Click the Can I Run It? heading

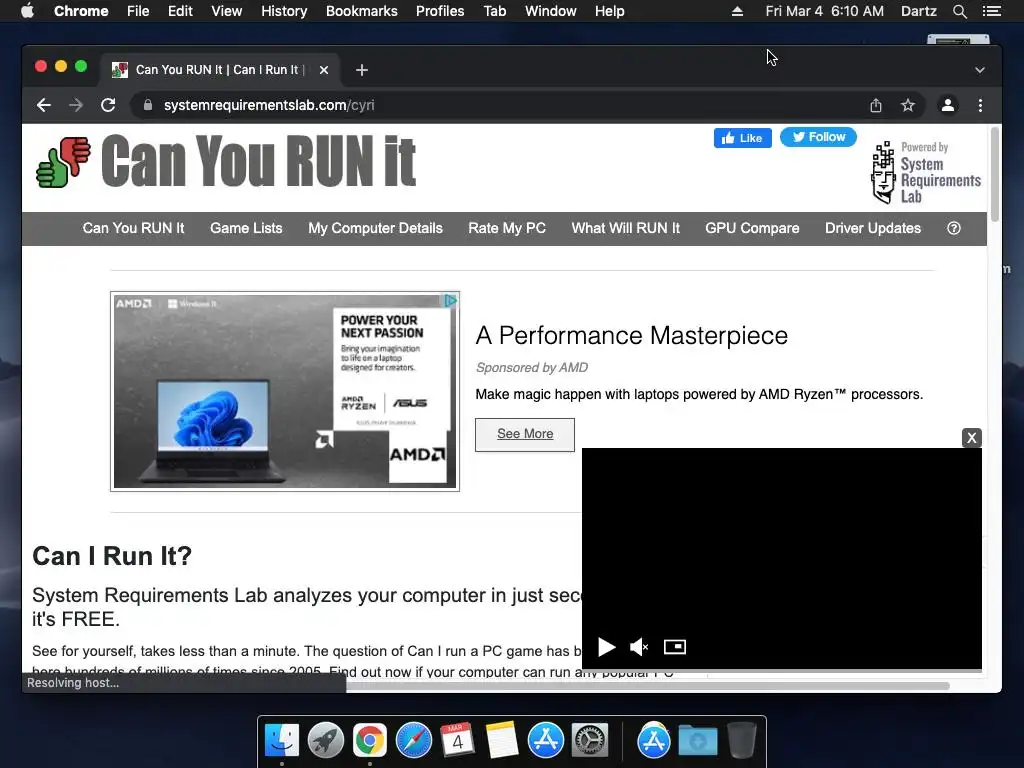pyautogui.click(x=112, y=556)
